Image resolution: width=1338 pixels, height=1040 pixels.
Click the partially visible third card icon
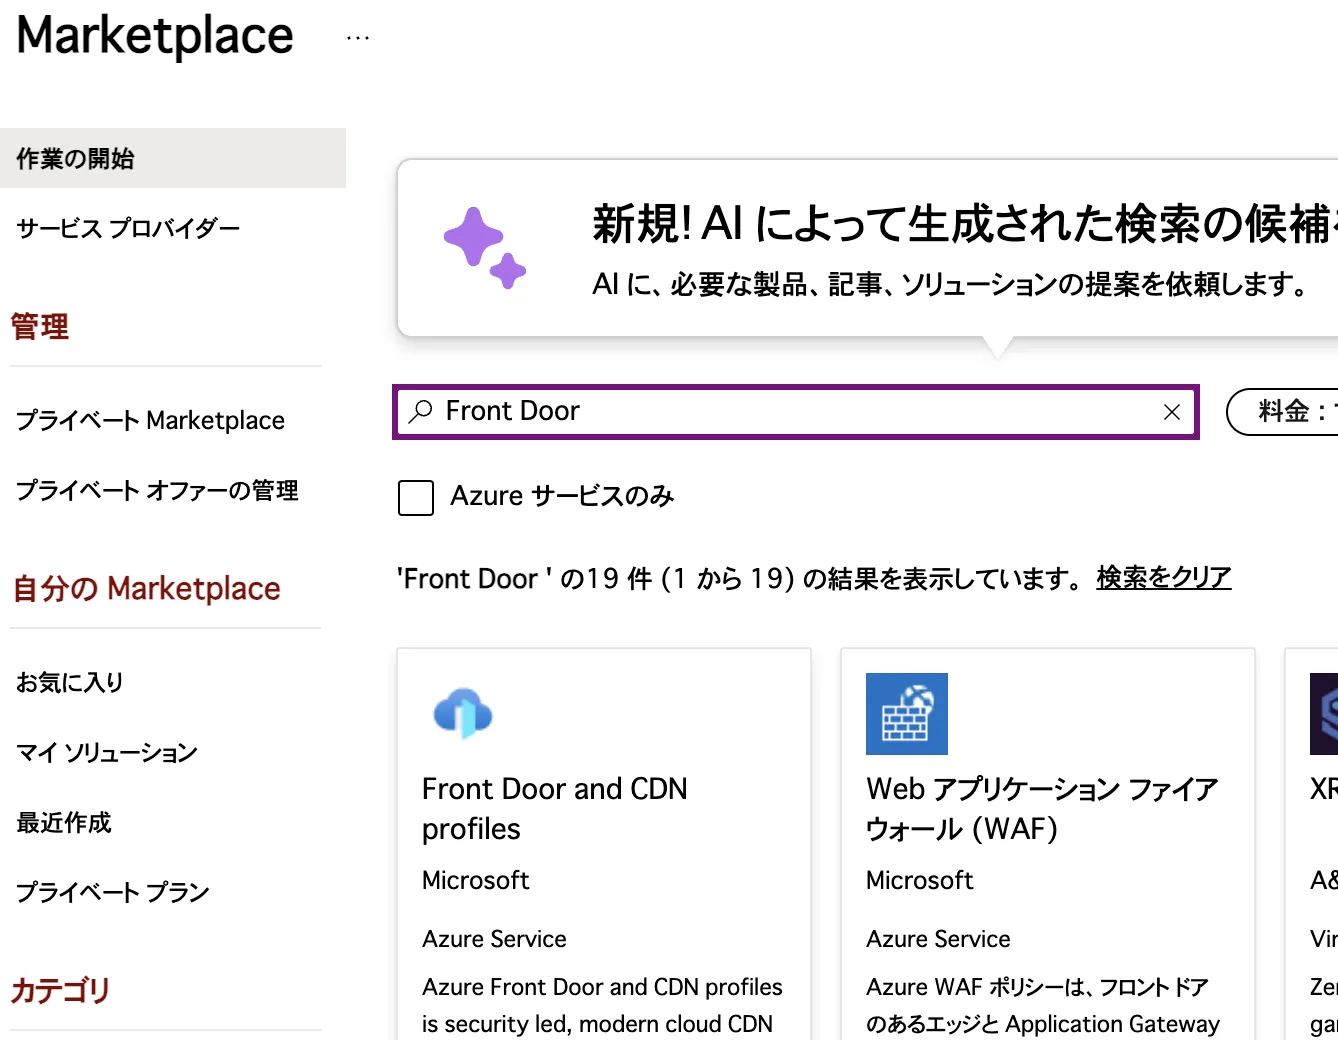click(1324, 714)
